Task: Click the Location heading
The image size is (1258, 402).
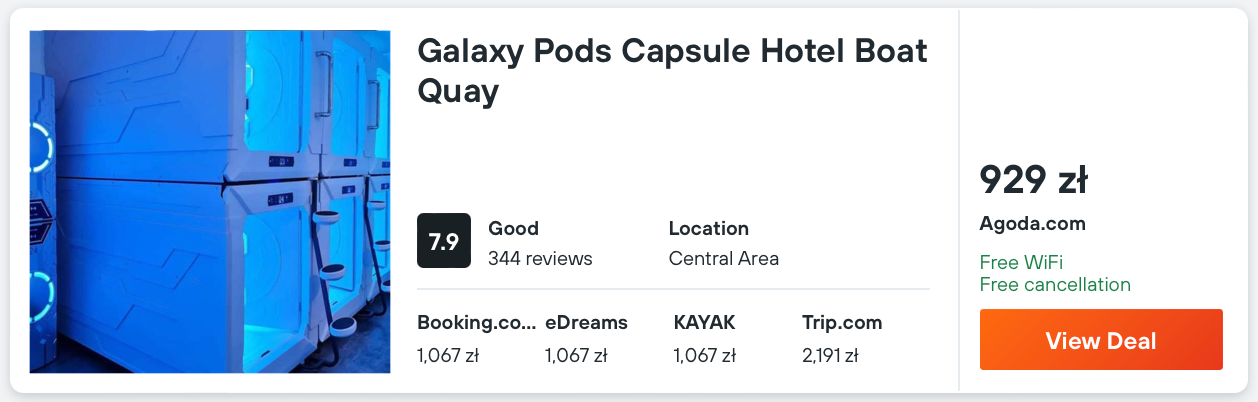Action: [708, 228]
